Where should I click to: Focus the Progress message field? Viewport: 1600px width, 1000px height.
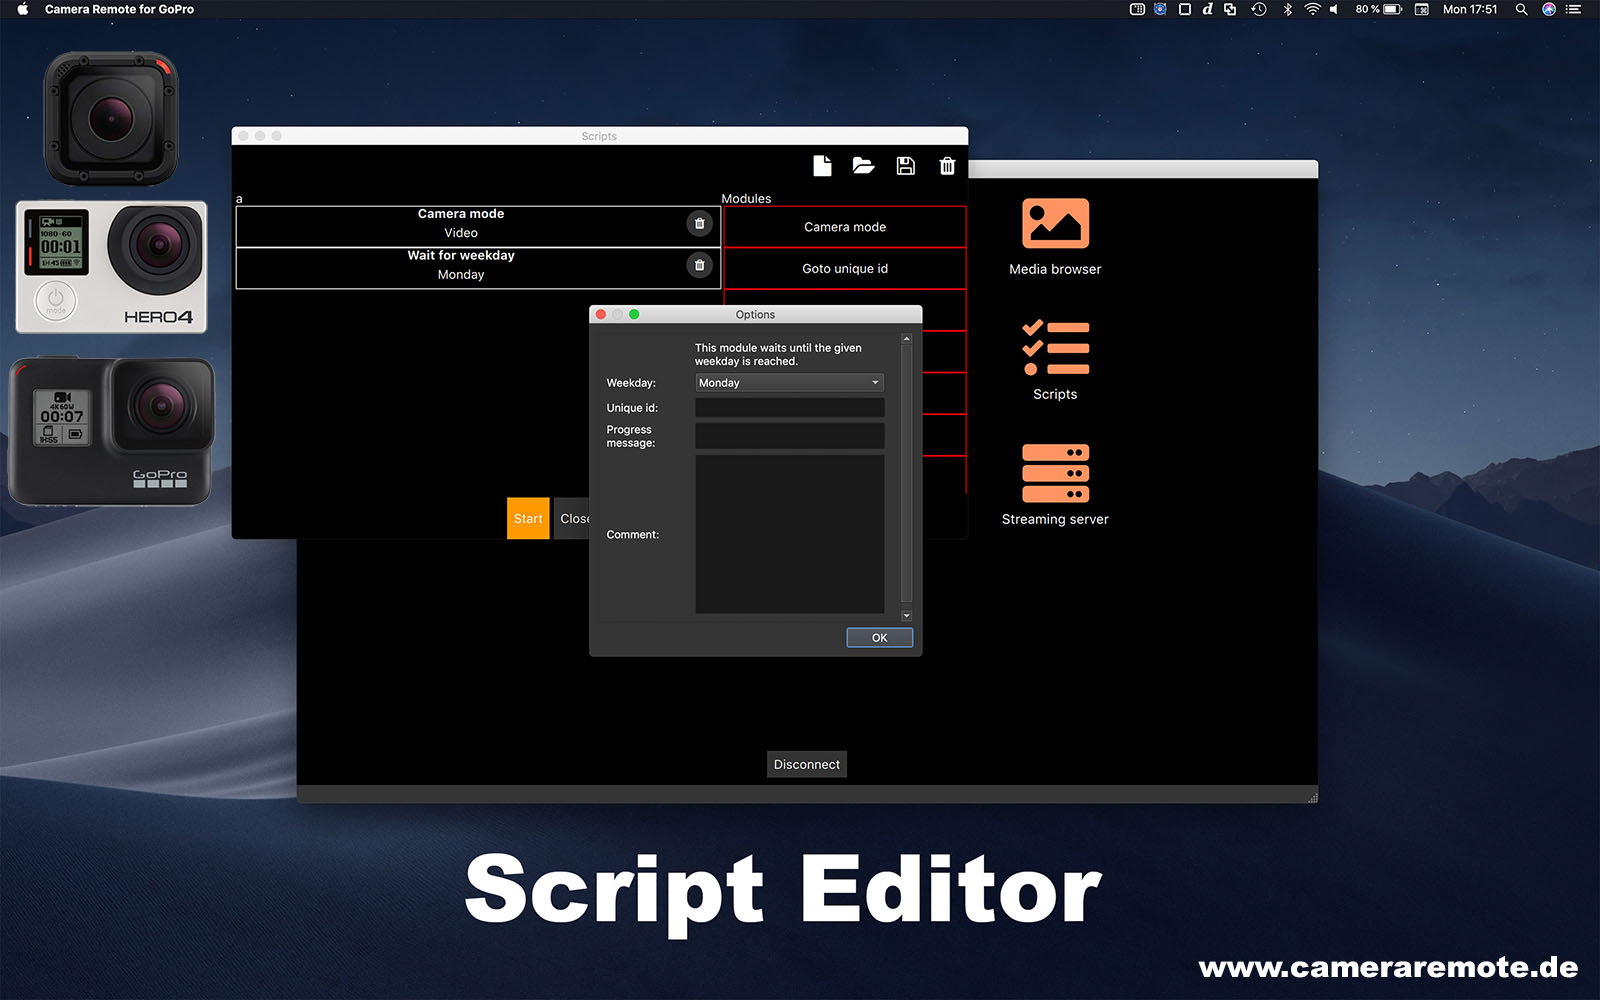[x=789, y=436]
